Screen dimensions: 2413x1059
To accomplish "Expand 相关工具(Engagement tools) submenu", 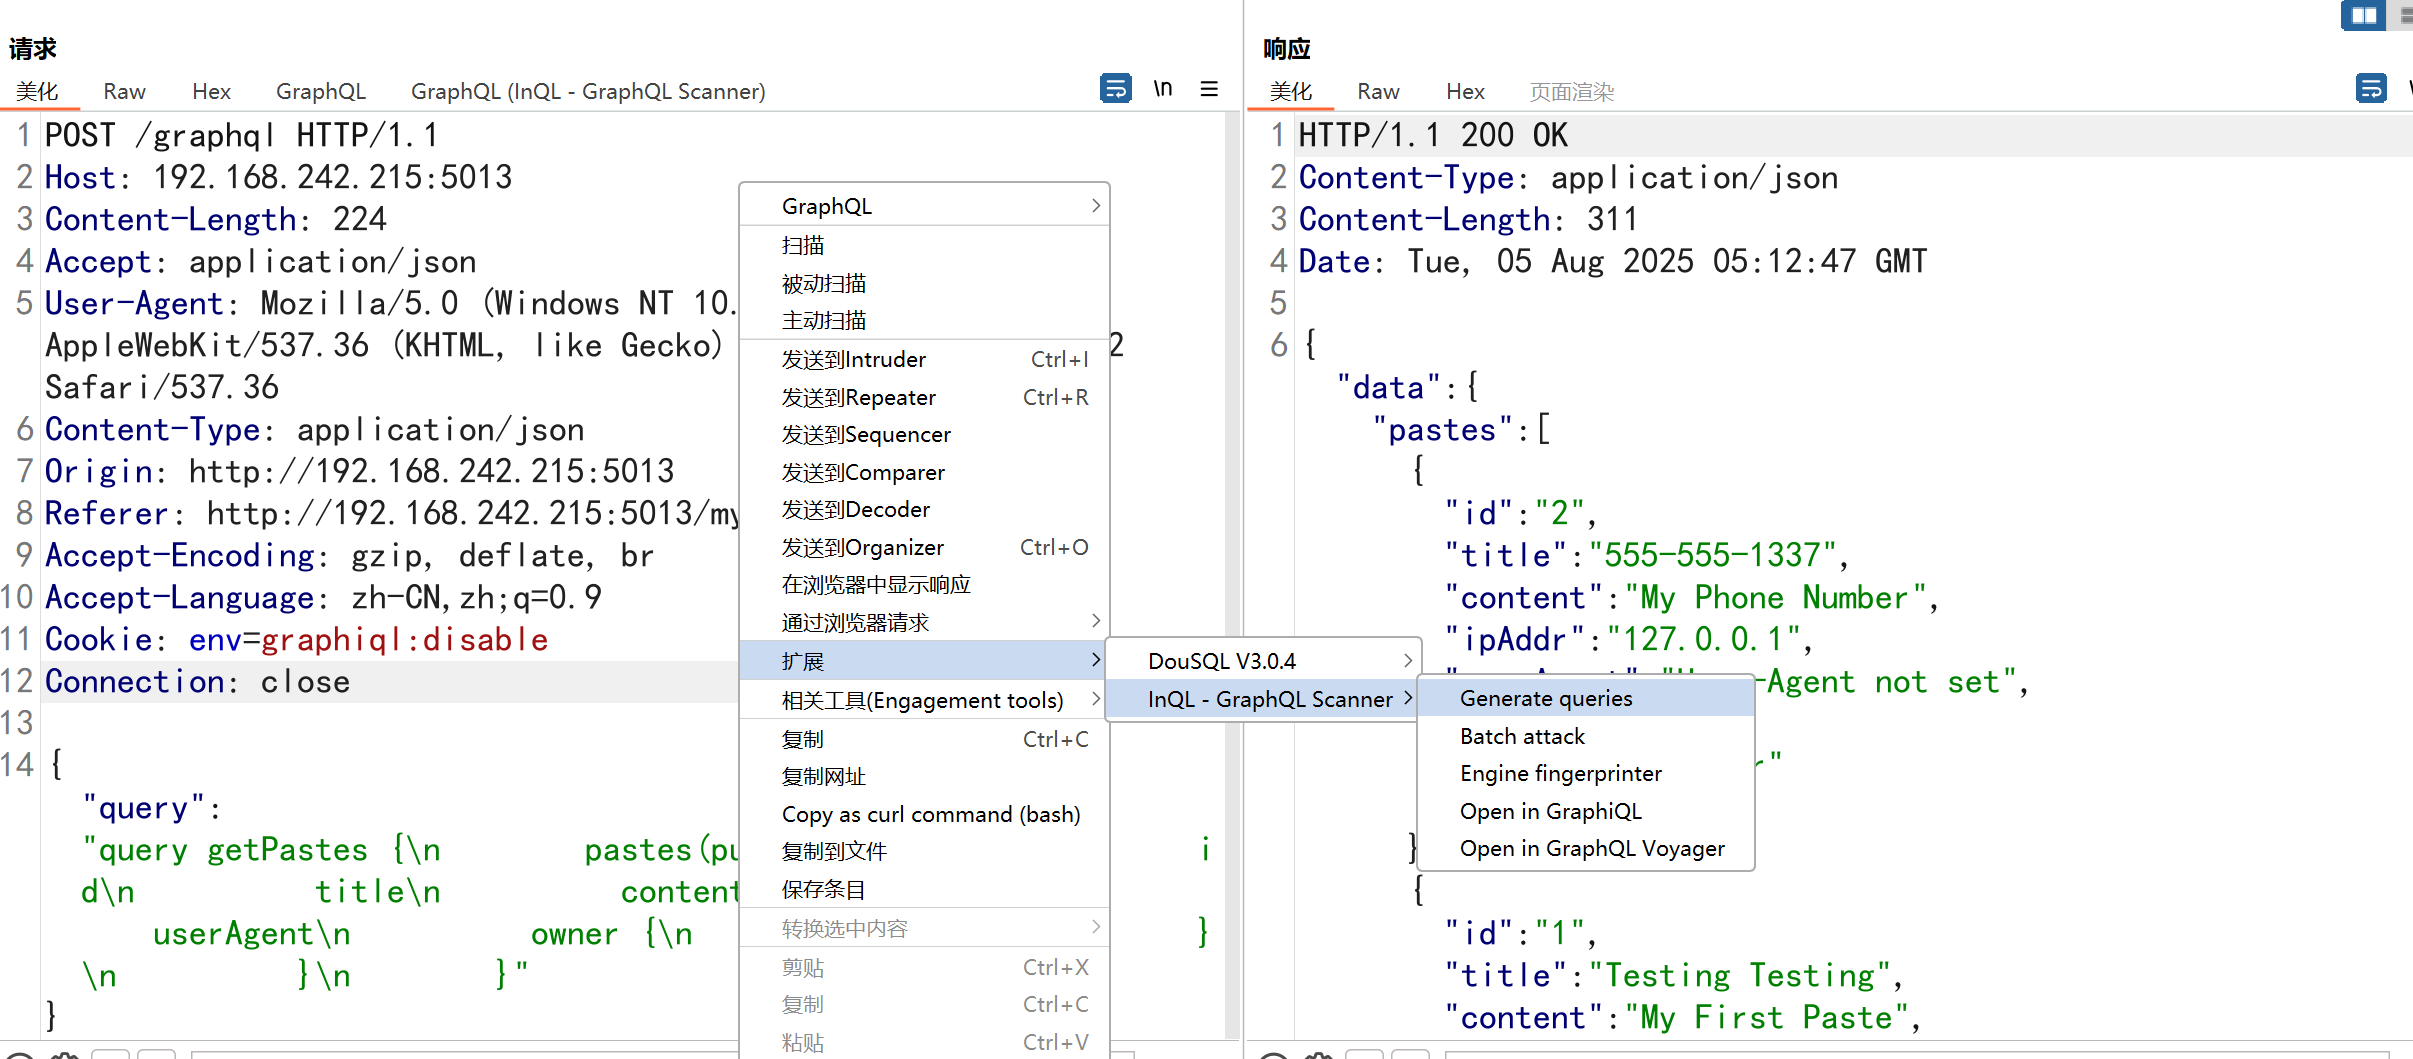I will click(x=924, y=700).
